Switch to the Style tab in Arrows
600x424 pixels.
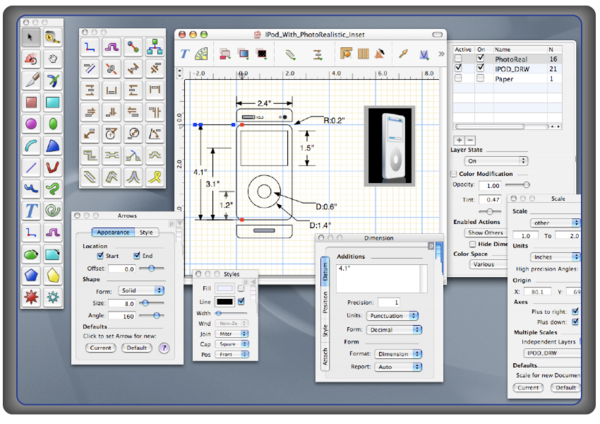147,232
